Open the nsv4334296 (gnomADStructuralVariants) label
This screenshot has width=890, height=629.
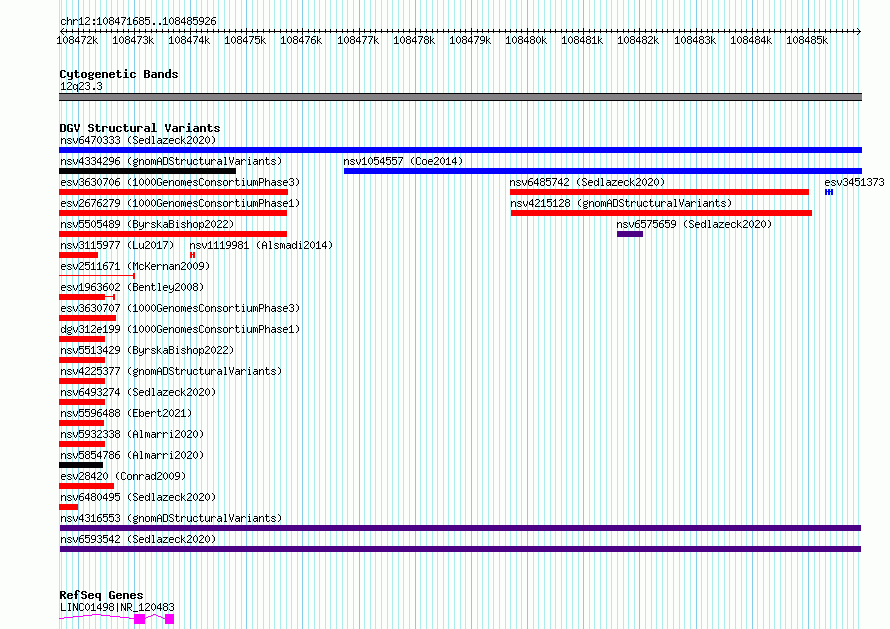pyautogui.click(x=171, y=161)
